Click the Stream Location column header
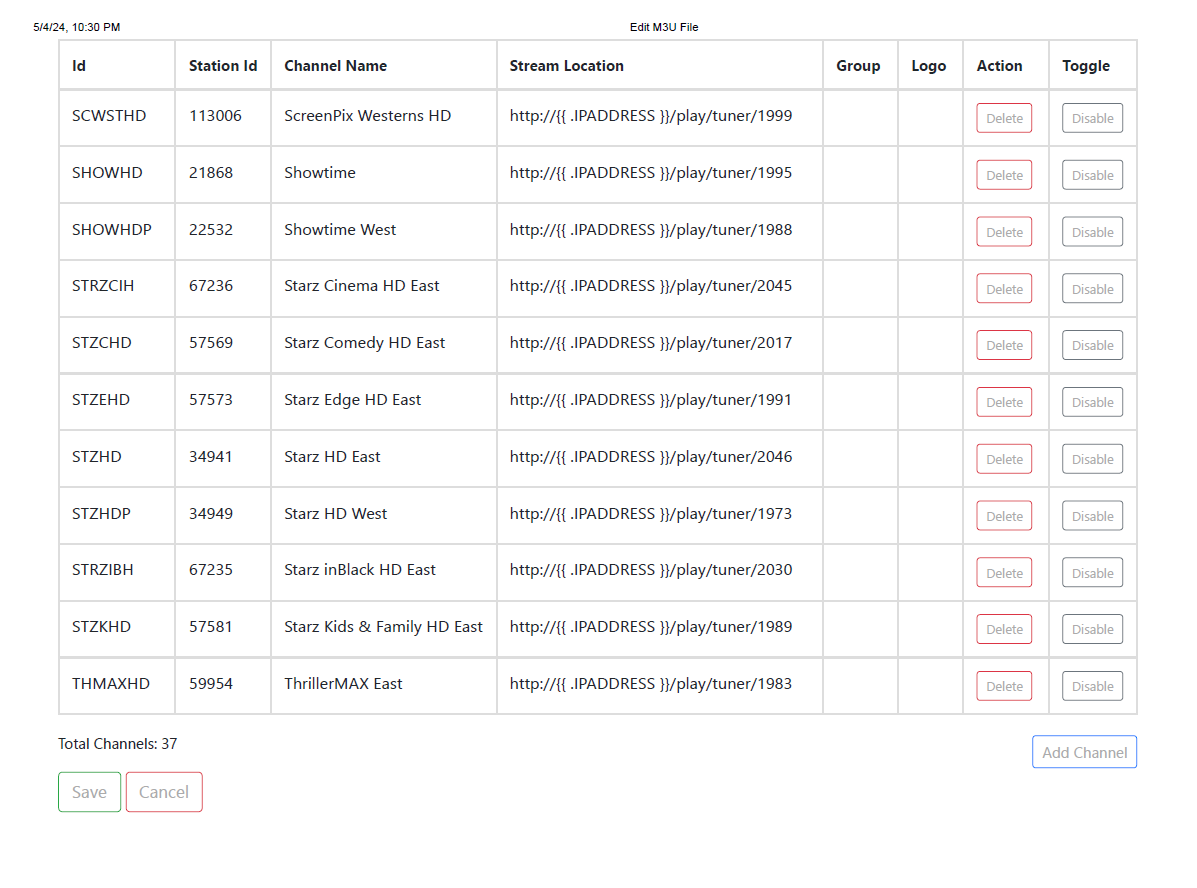1197x888 pixels. pyautogui.click(x=566, y=66)
